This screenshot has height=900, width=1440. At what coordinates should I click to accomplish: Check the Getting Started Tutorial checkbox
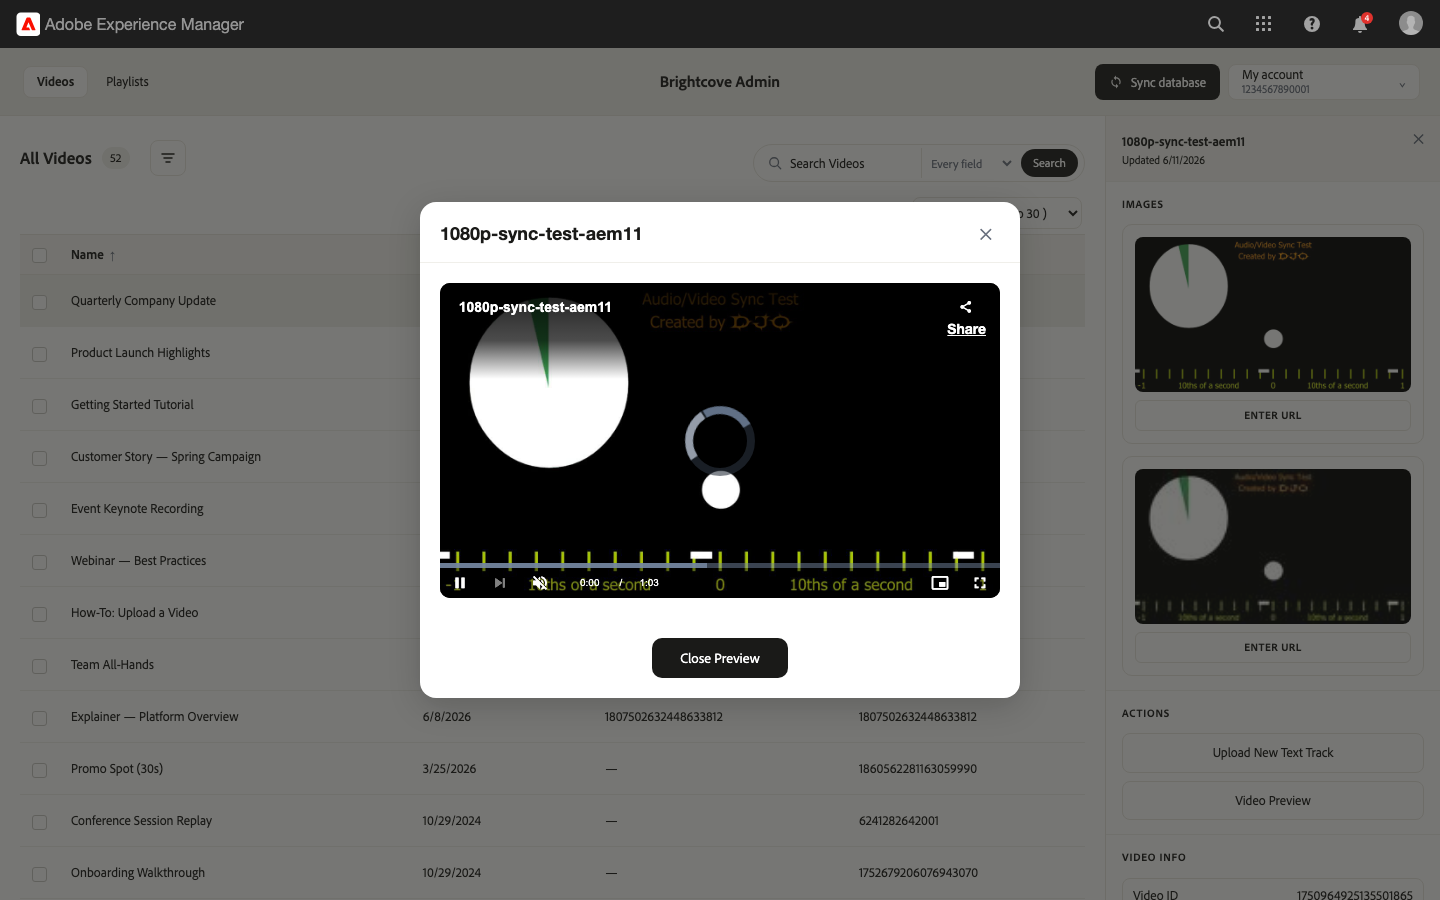click(x=40, y=405)
